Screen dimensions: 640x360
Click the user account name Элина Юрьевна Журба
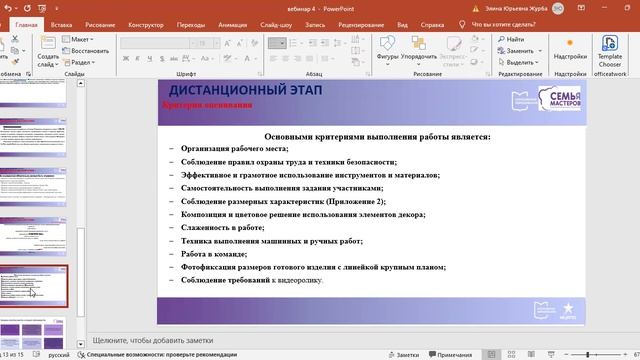coord(516,9)
